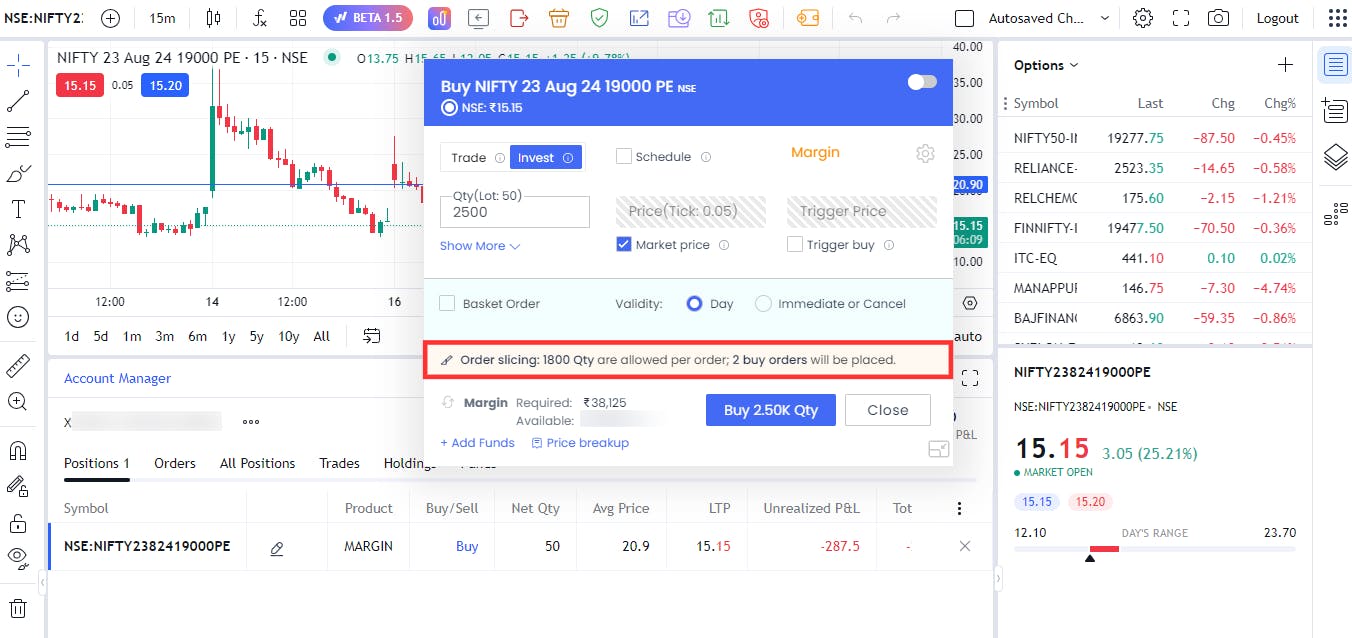The height and width of the screenshot is (638, 1352).
Task: Open the text annotation tool
Action: (18, 209)
